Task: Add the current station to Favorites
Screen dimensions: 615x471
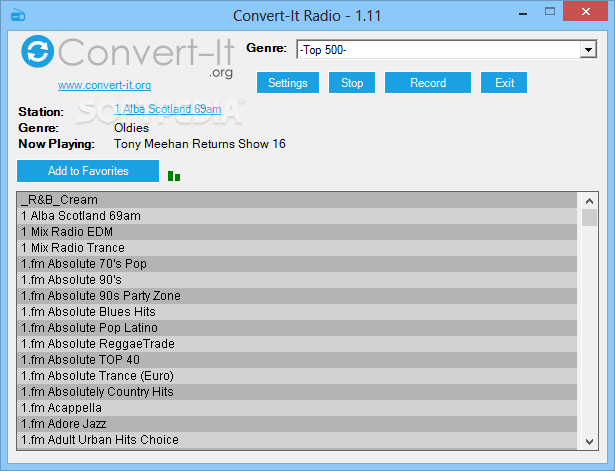Action: [88, 171]
